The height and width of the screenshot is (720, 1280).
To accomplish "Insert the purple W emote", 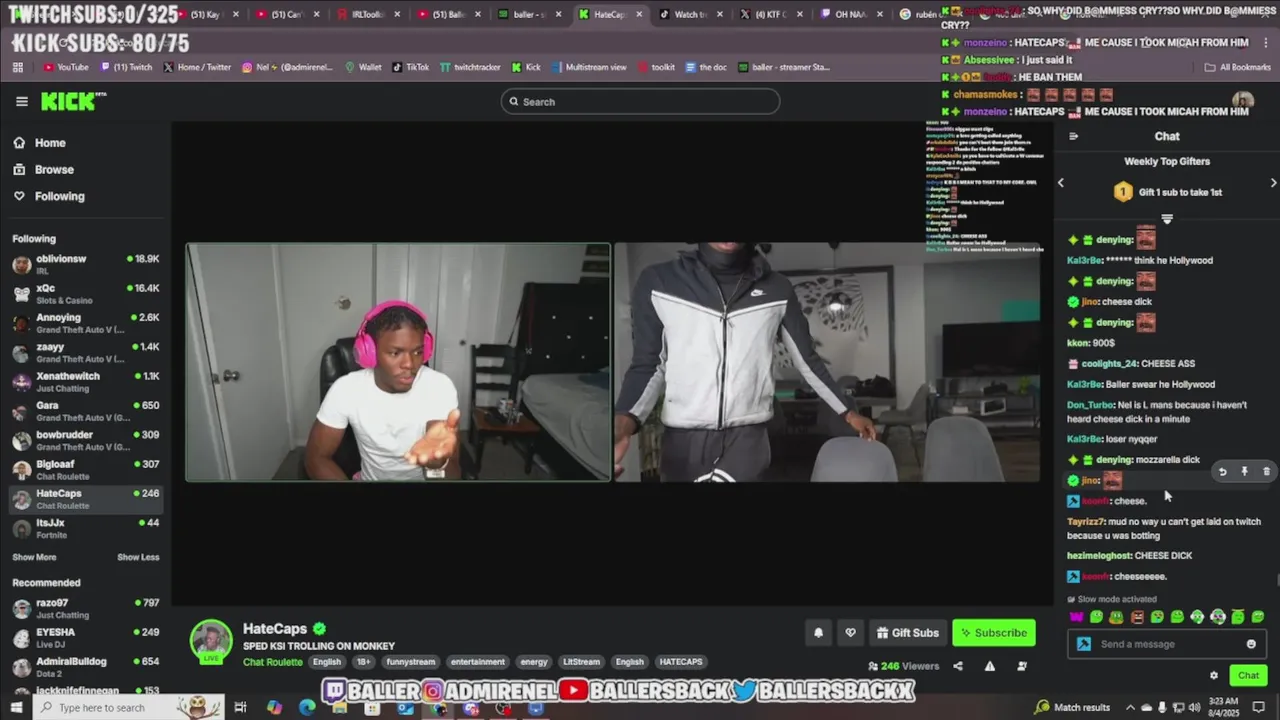I will [x=1076, y=617].
